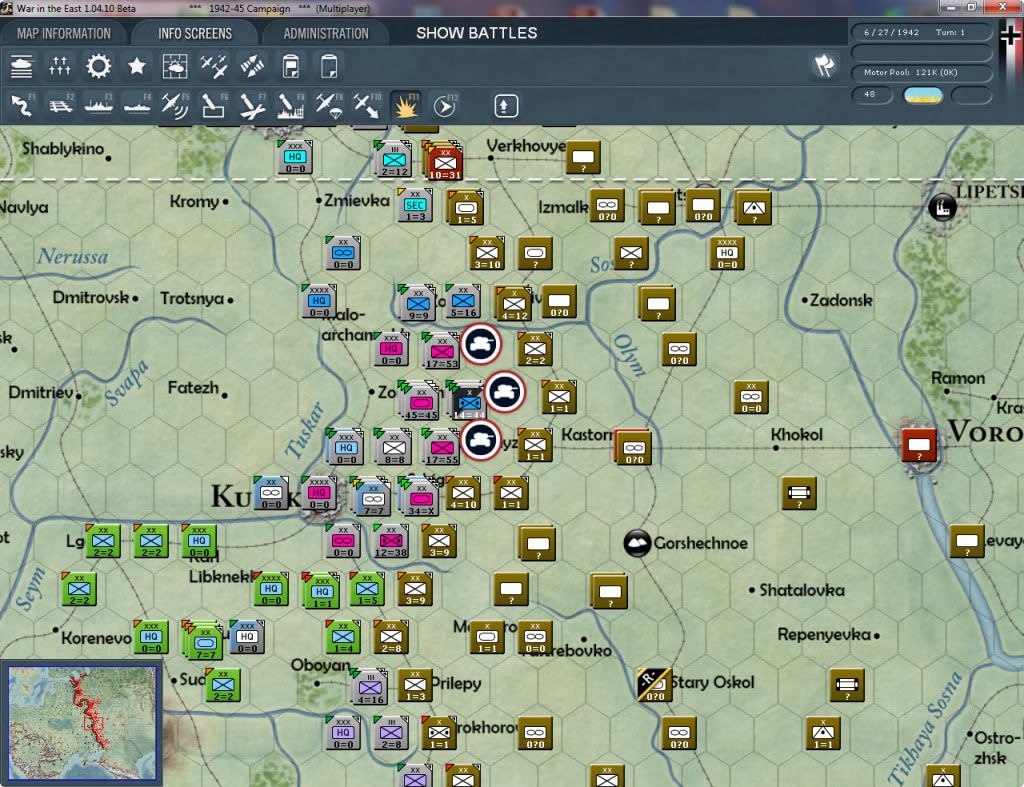
Task: Select F6 bomb unit mode icon
Action: point(214,106)
